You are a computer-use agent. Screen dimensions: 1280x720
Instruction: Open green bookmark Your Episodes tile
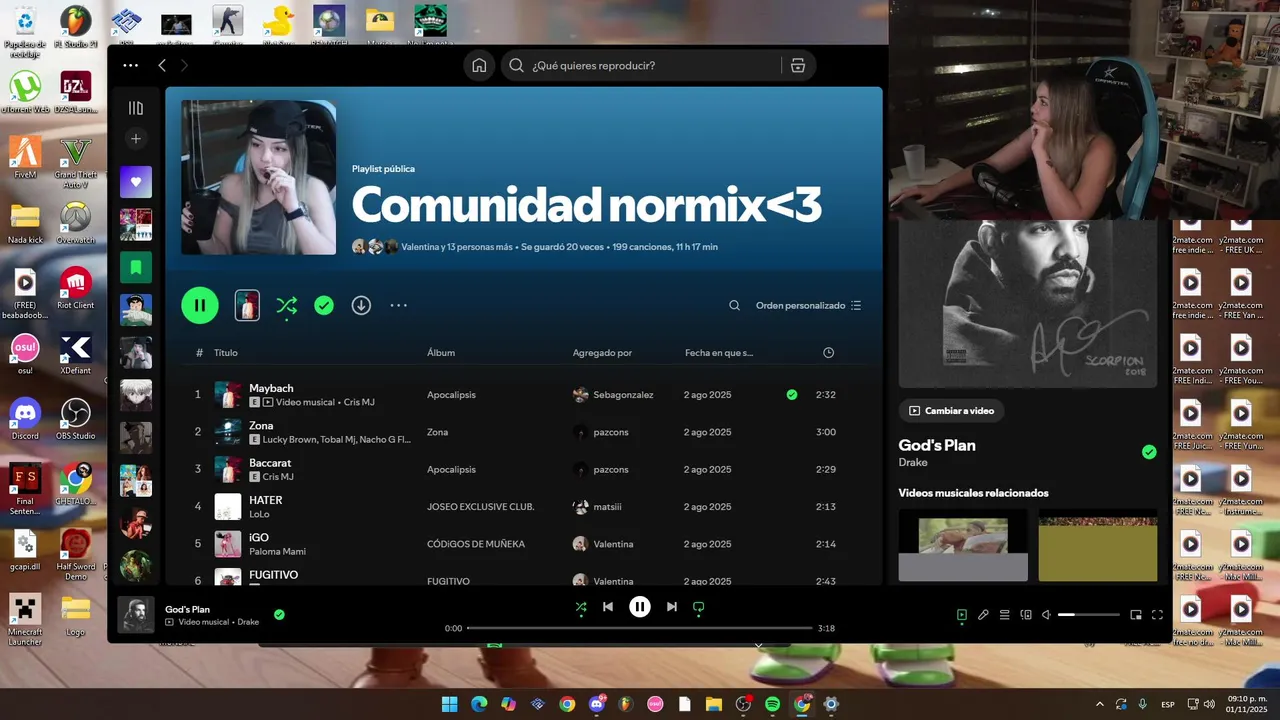coord(136,267)
